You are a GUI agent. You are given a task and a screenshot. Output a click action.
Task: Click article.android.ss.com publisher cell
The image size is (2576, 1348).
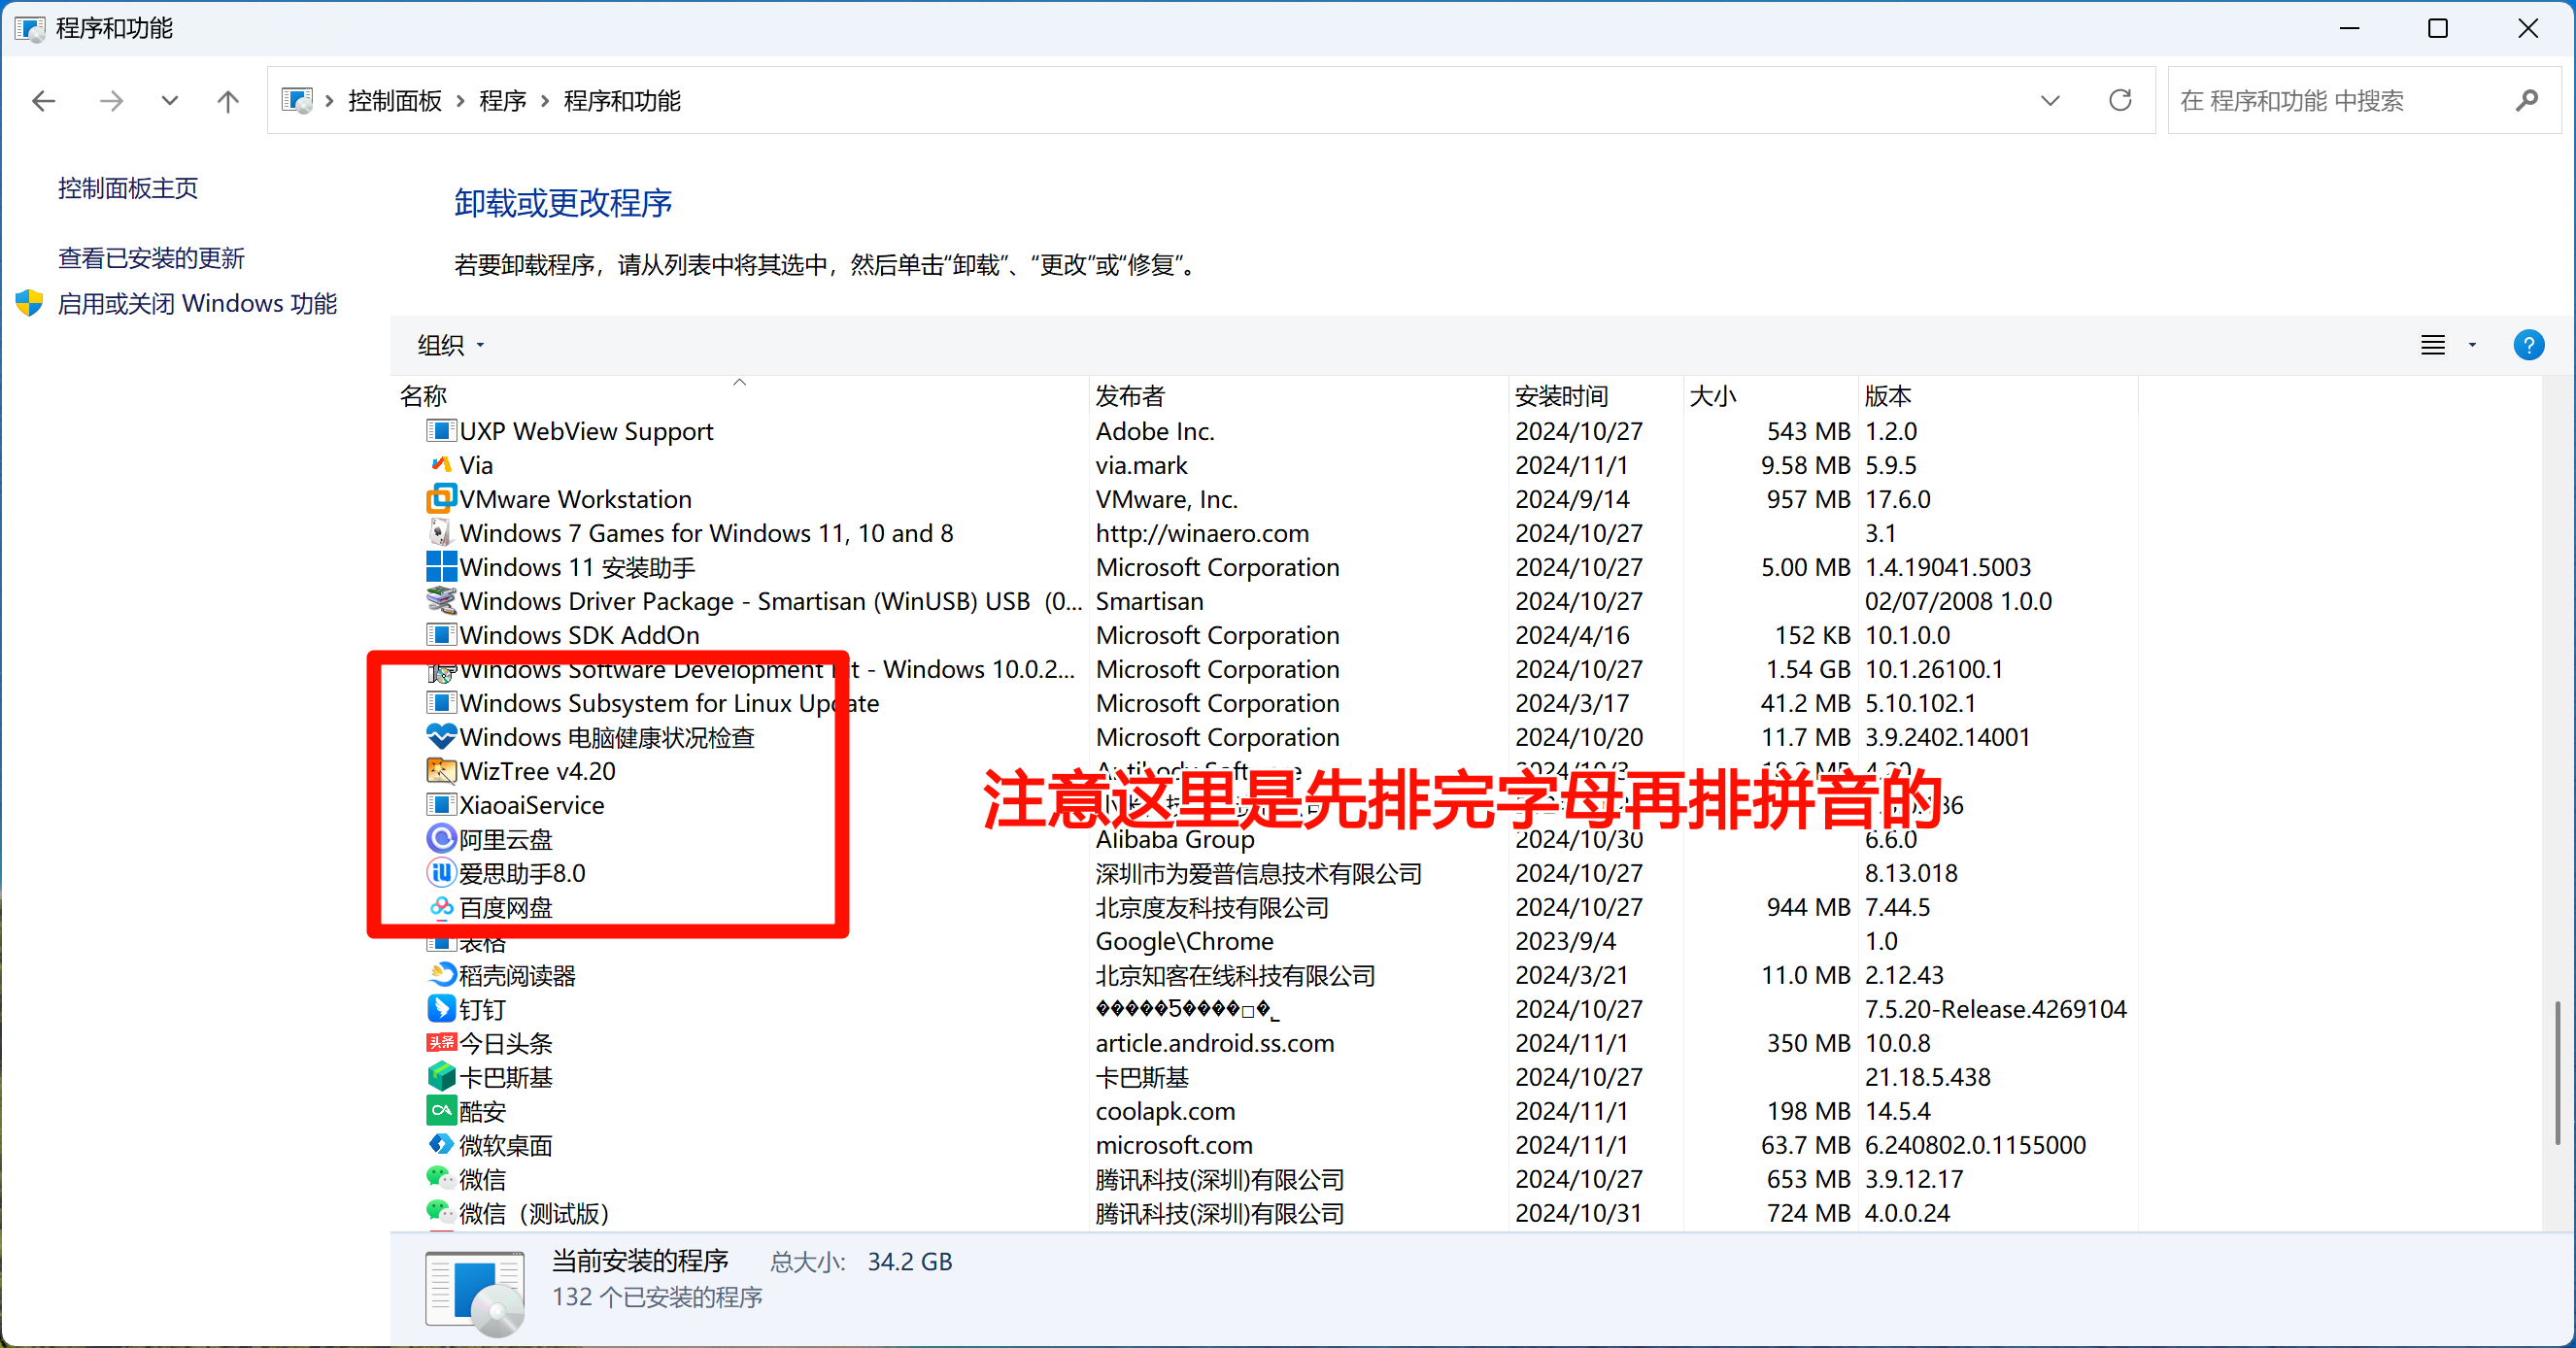pyautogui.click(x=1215, y=1043)
